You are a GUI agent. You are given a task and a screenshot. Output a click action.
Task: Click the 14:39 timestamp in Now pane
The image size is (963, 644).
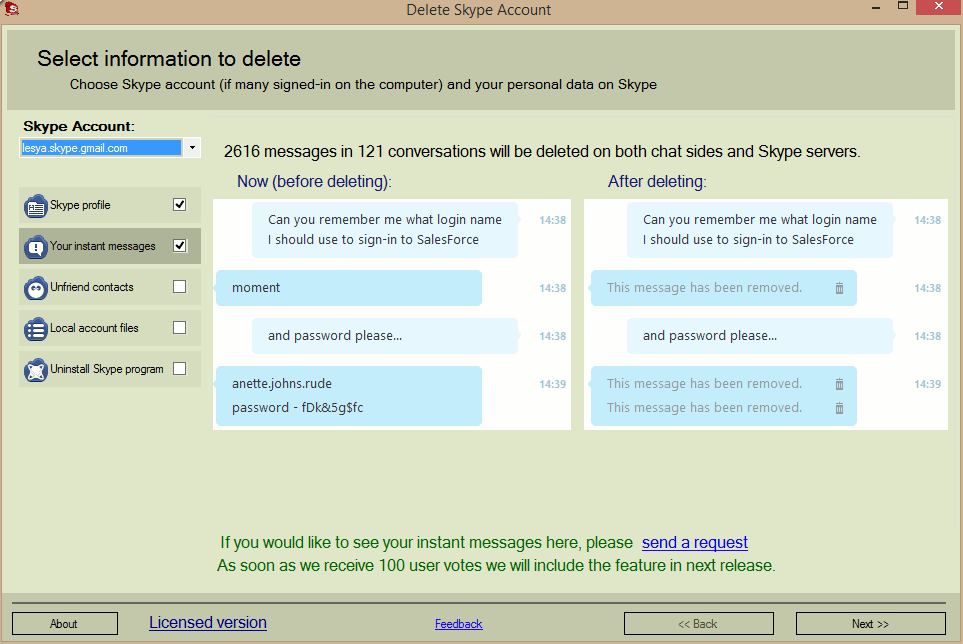point(553,384)
